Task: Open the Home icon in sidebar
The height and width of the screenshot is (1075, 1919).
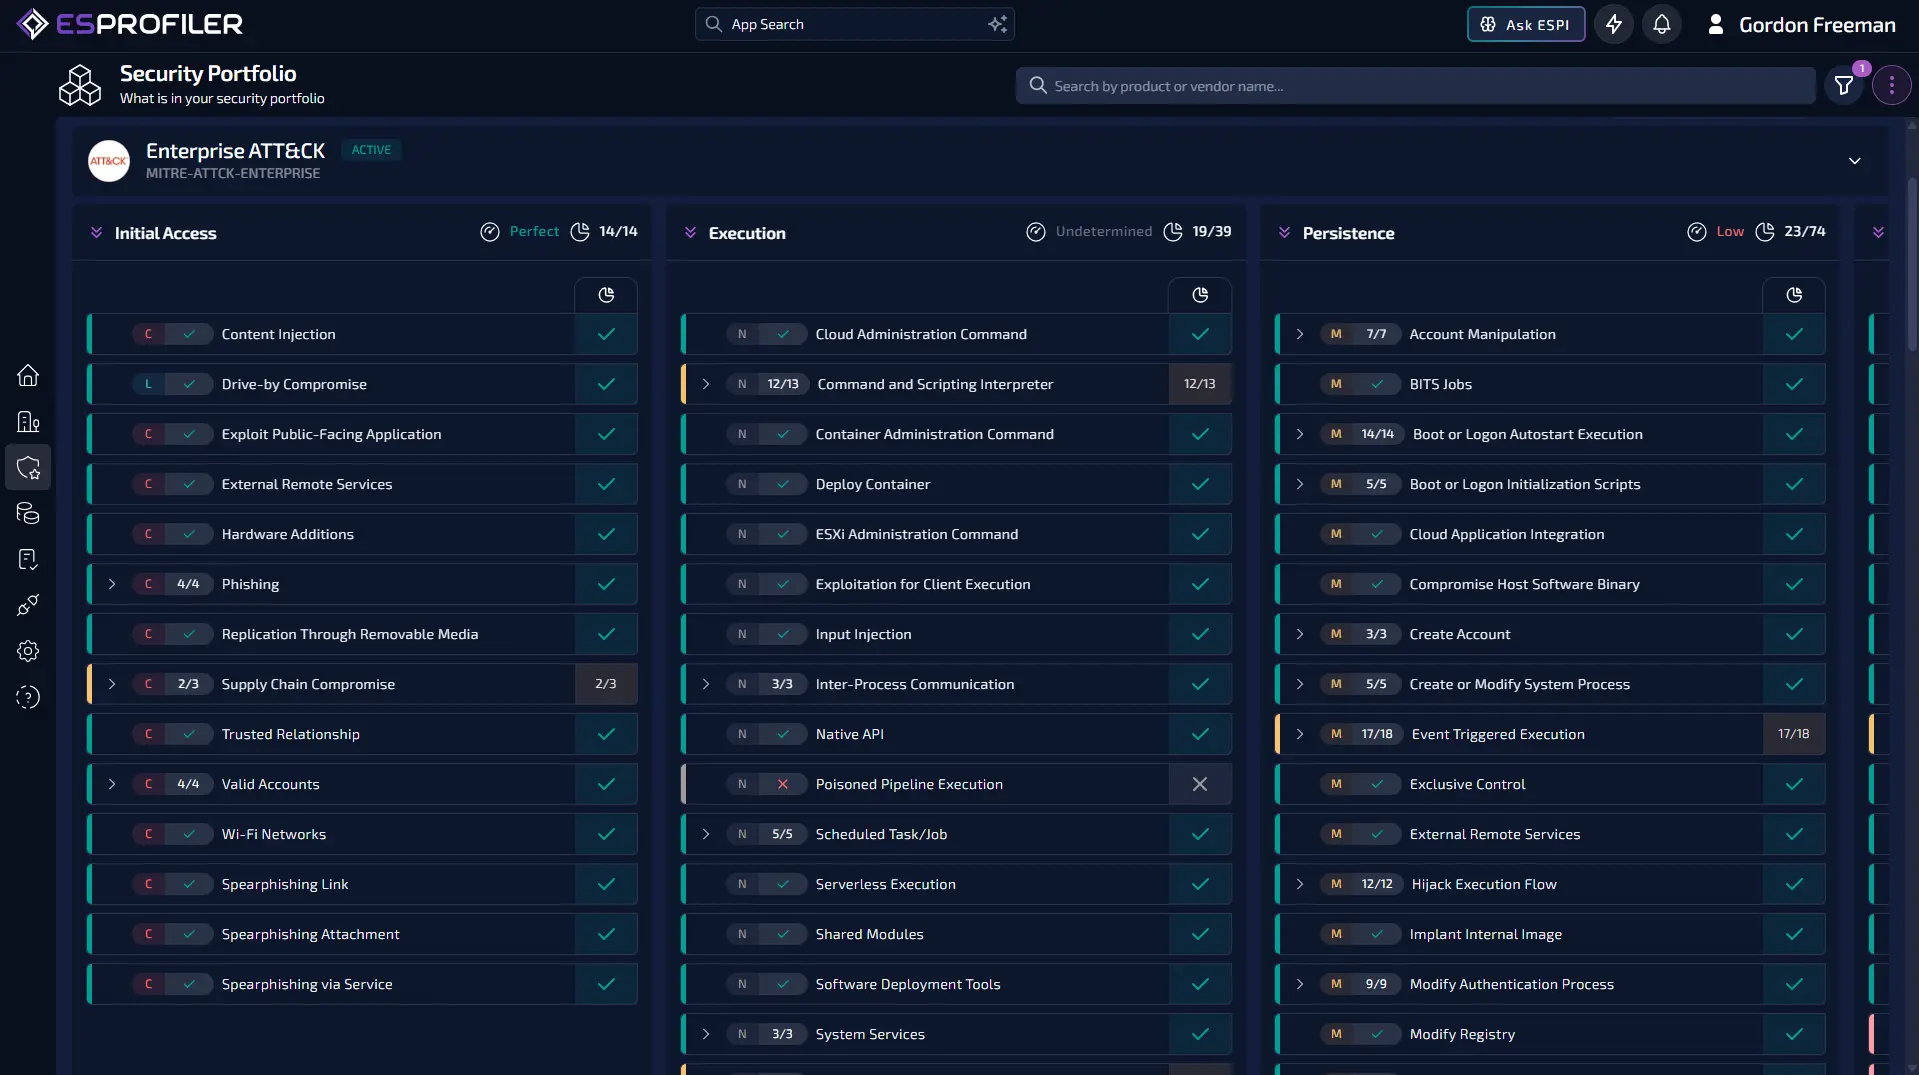Action: point(28,375)
